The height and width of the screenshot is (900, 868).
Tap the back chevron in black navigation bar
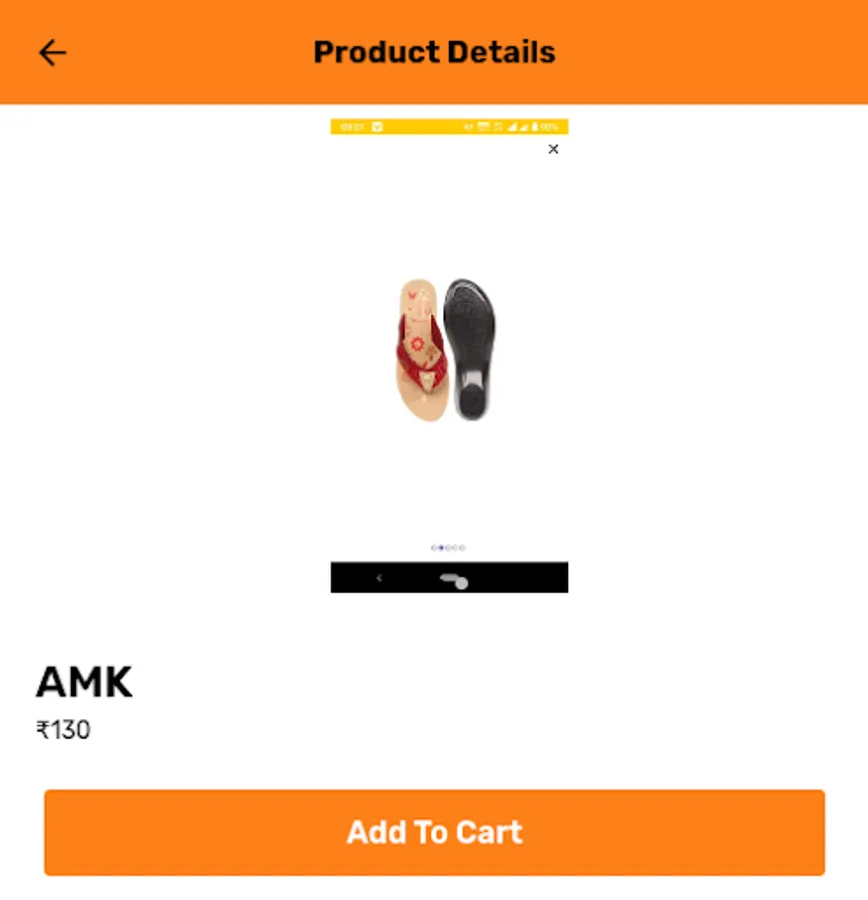379,578
